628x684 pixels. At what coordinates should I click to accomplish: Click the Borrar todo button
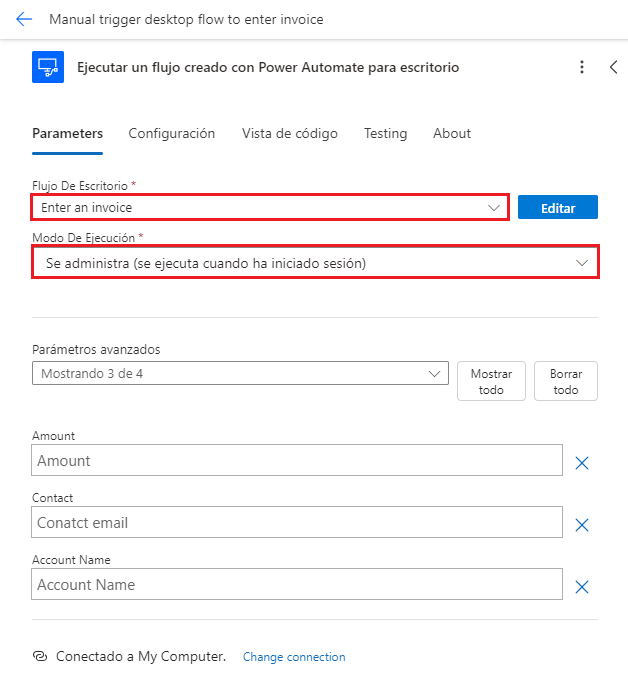pyautogui.click(x=566, y=381)
